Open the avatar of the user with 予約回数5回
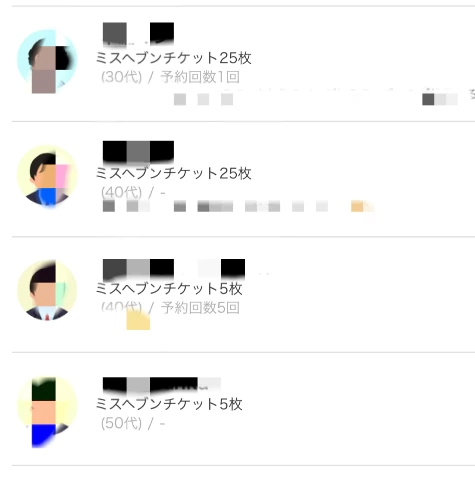475x480 pixels. point(47,290)
